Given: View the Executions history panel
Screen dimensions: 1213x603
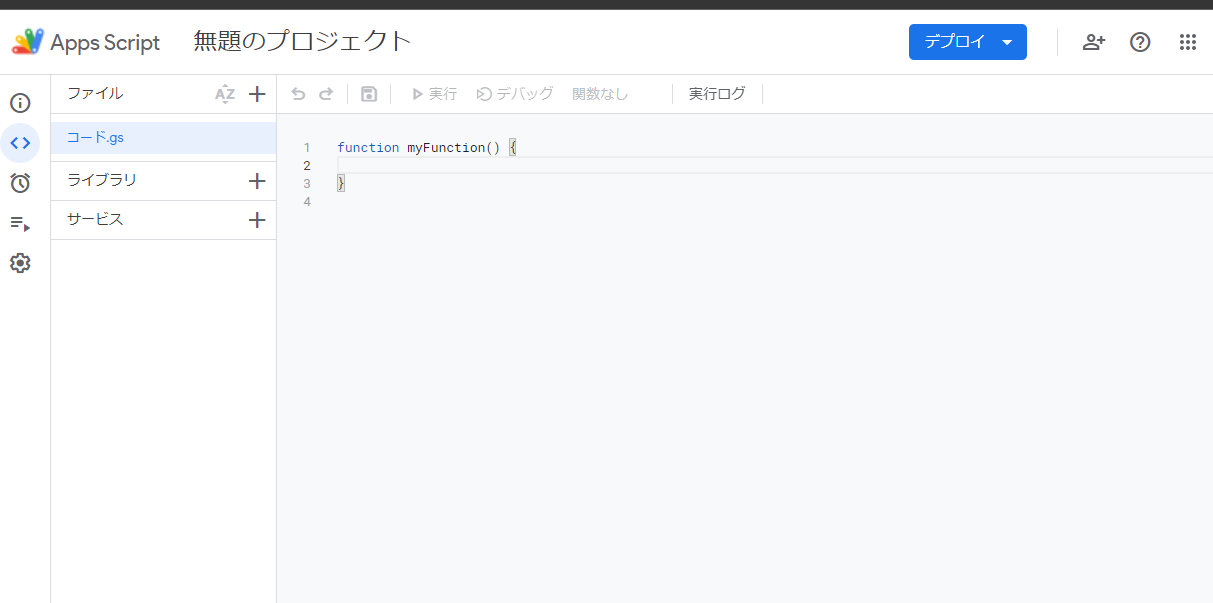Looking at the screenshot, I should pyautogui.click(x=20, y=223).
